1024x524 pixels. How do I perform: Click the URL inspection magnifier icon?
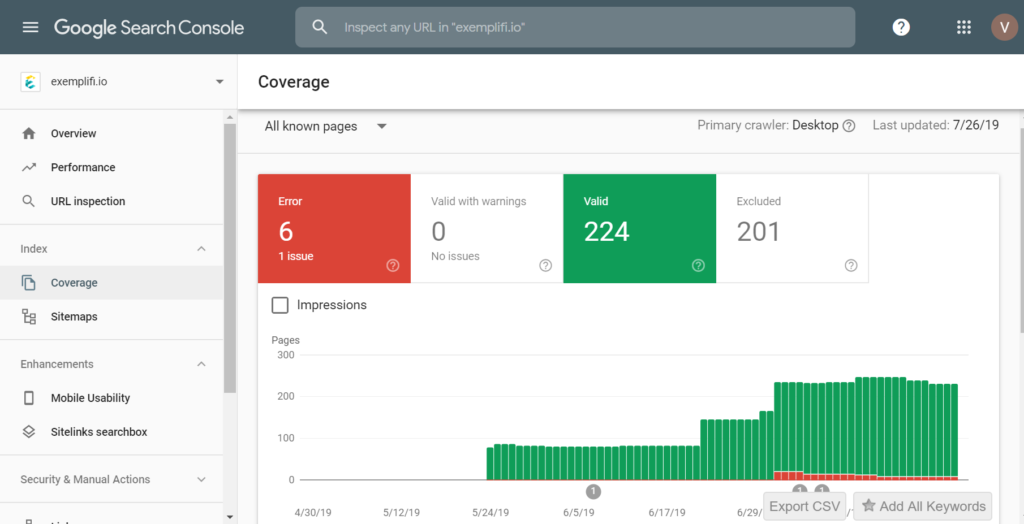pos(29,201)
